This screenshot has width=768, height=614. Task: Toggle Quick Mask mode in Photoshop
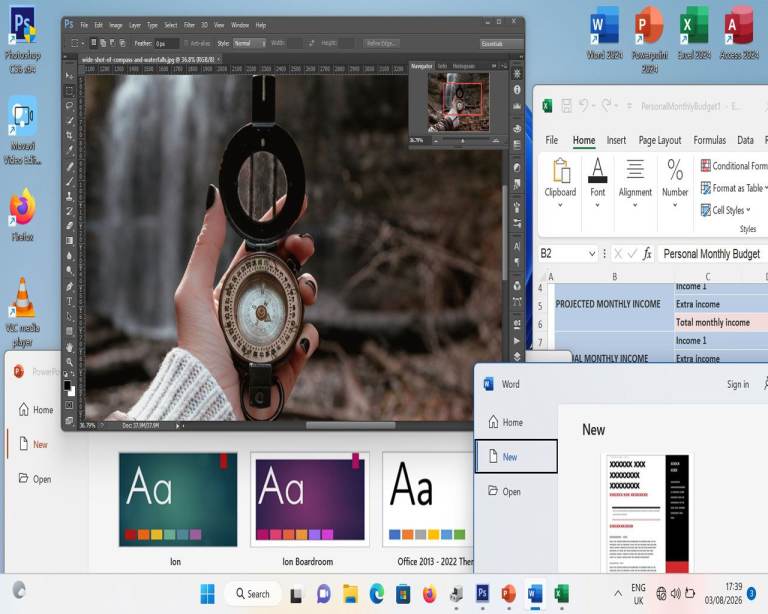click(x=70, y=405)
